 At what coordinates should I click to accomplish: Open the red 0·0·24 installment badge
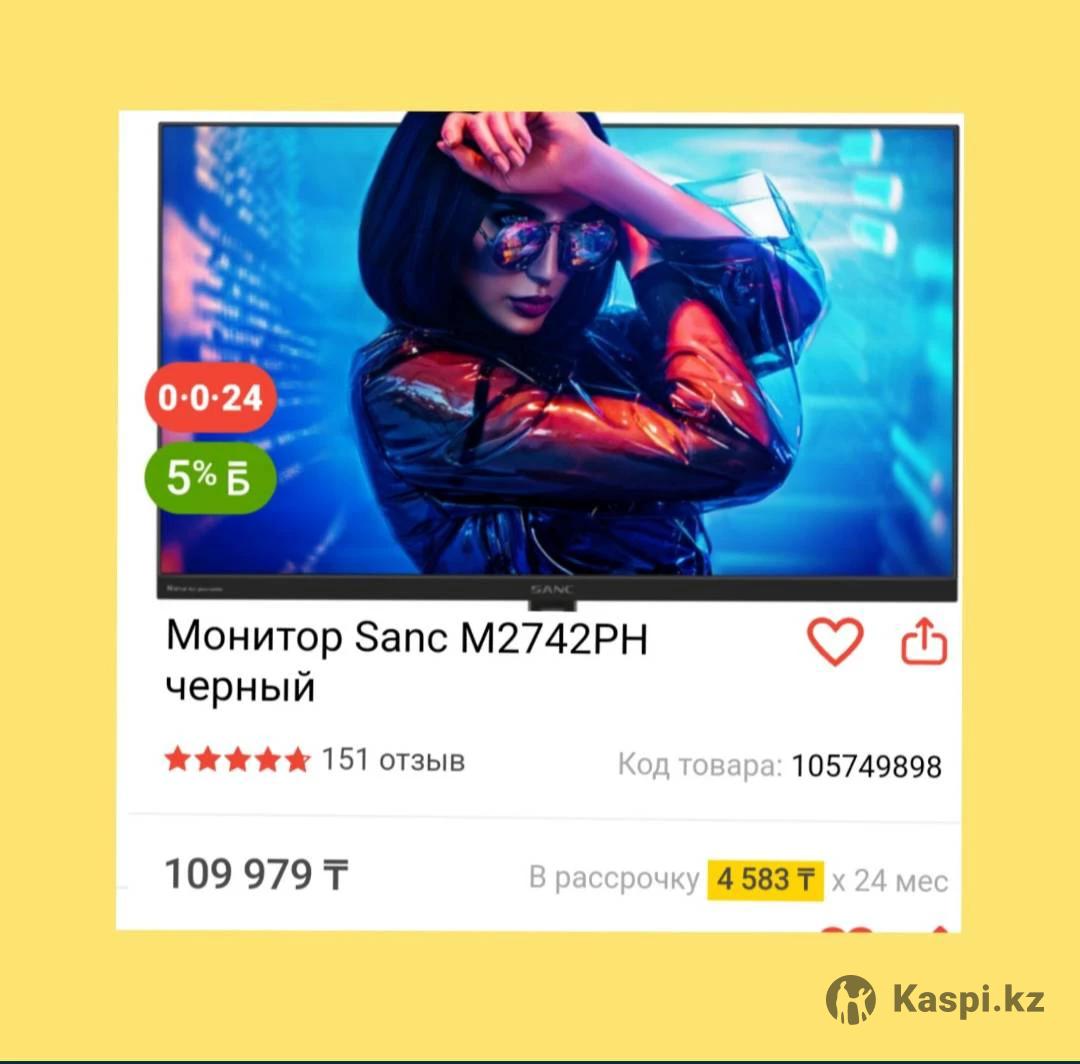click(x=211, y=397)
